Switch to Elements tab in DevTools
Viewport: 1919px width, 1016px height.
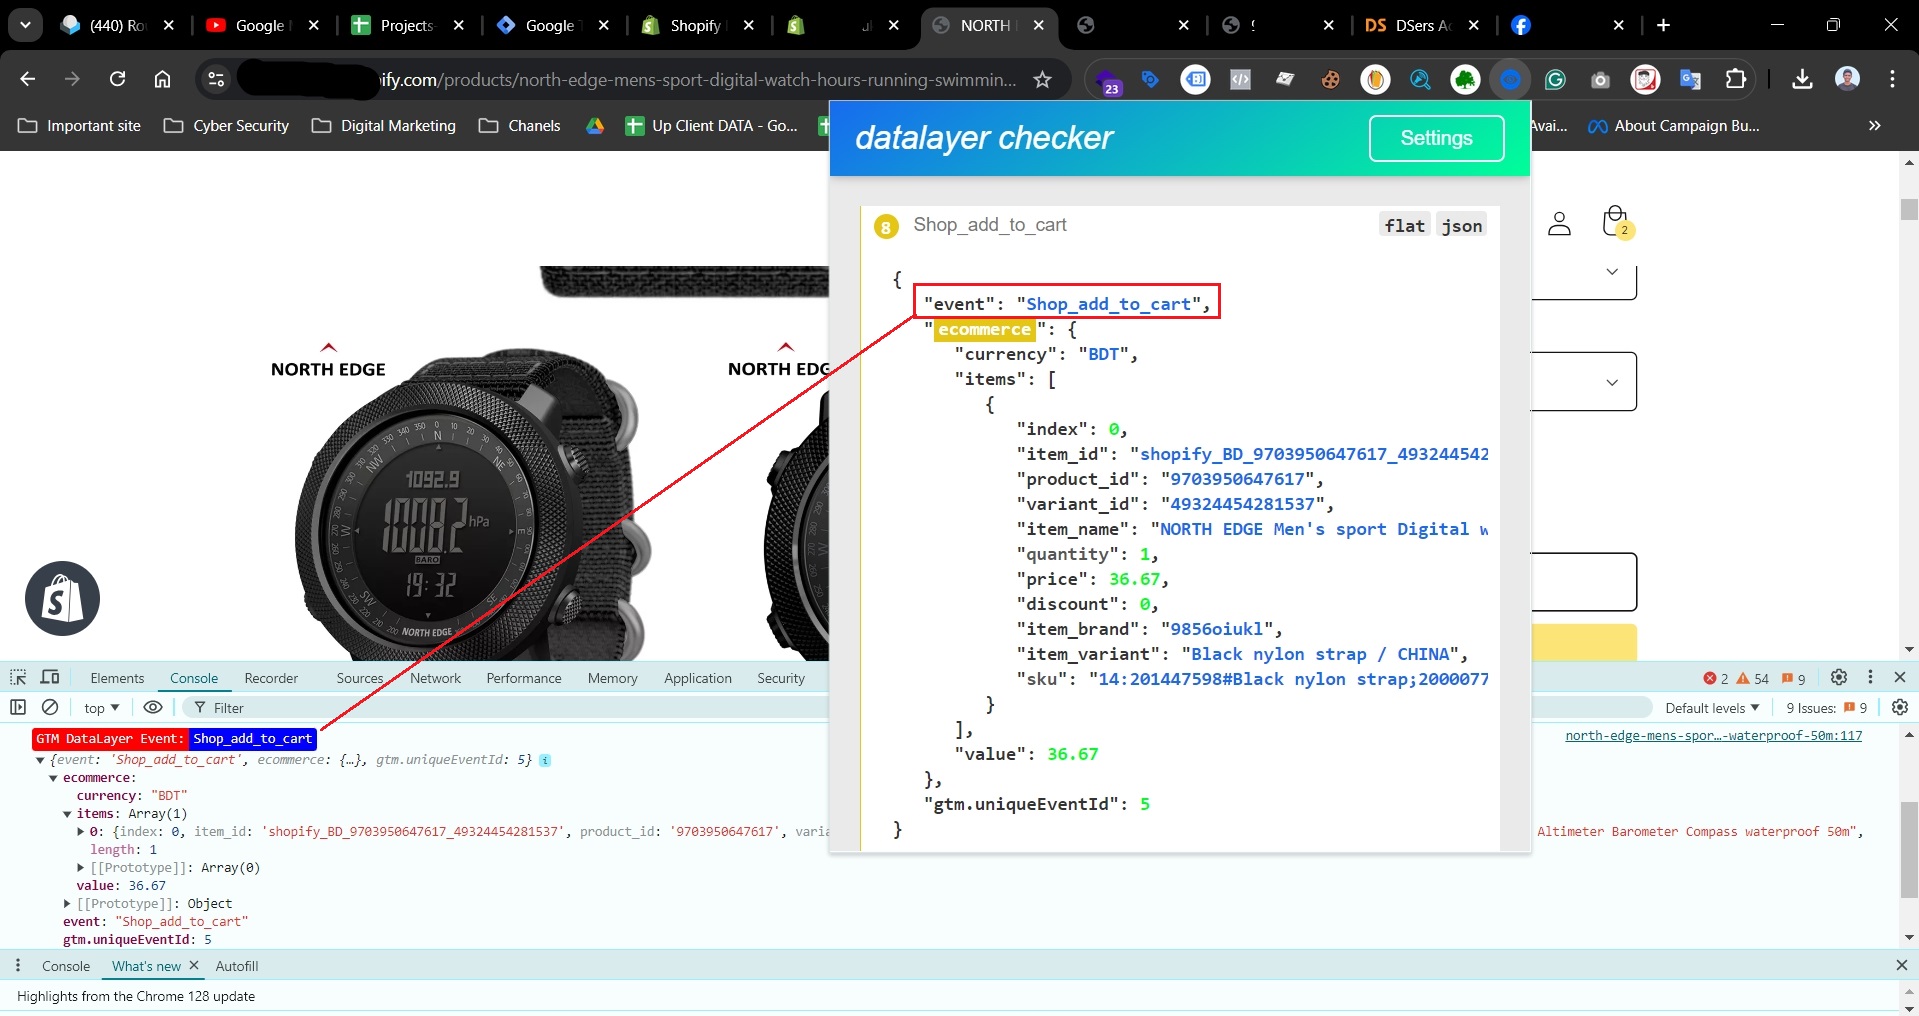117,678
